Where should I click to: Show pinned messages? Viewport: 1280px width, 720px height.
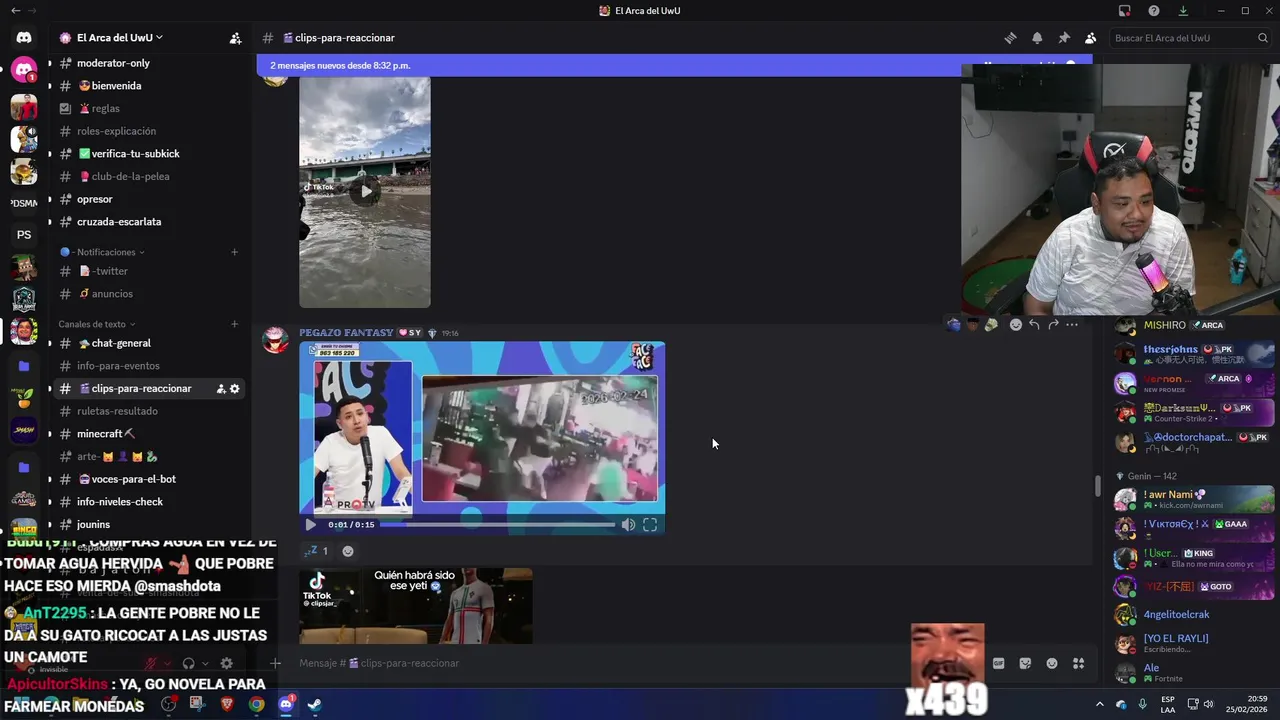[1064, 38]
